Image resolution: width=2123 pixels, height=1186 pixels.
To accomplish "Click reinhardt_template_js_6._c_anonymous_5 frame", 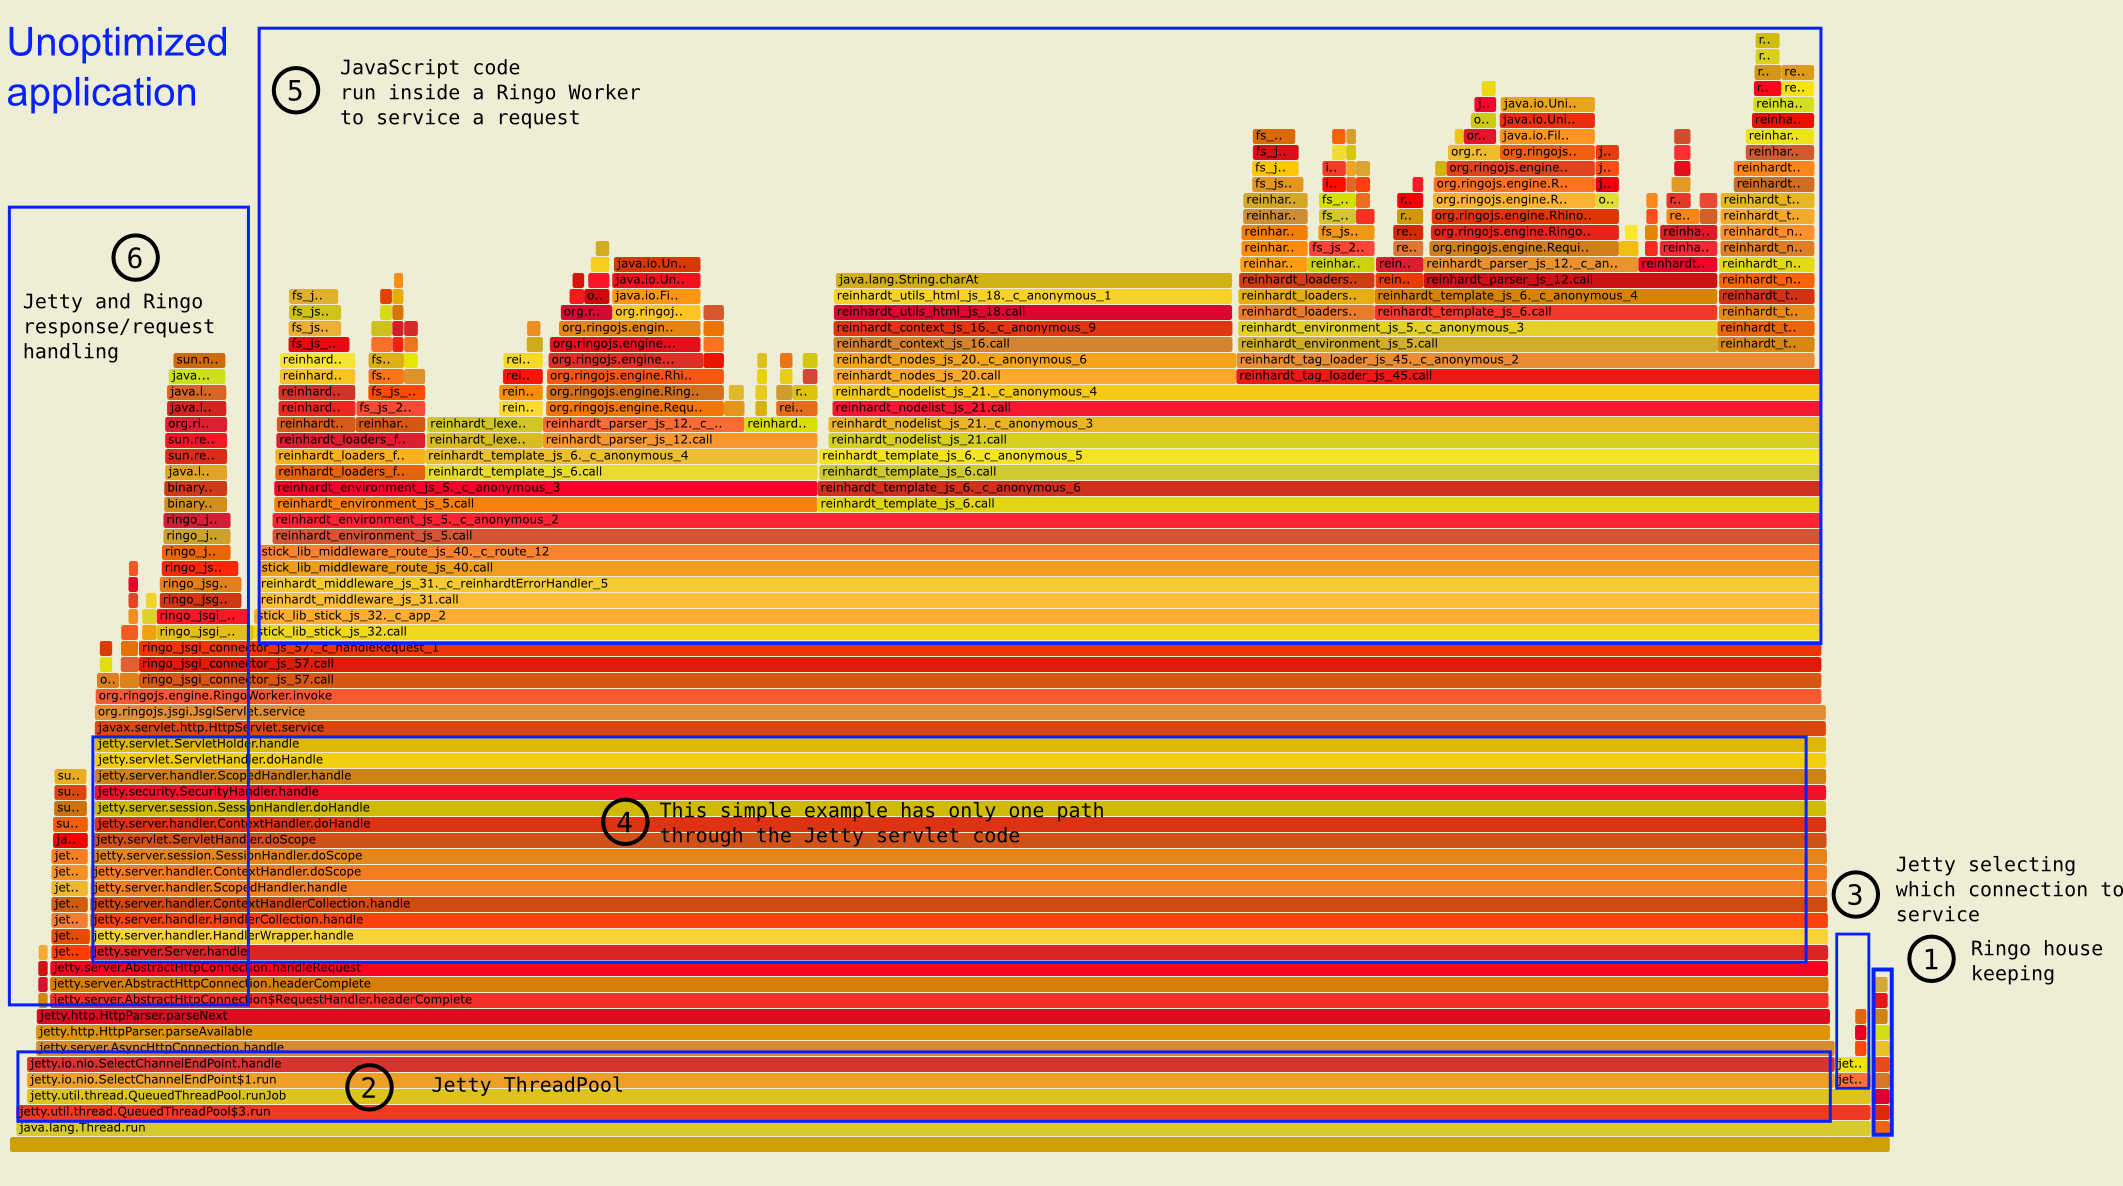I will point(1319,456).
